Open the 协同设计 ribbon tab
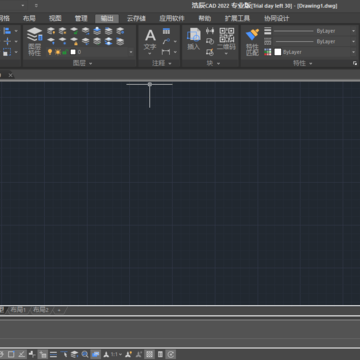360x360 pixels. (277, 18)
